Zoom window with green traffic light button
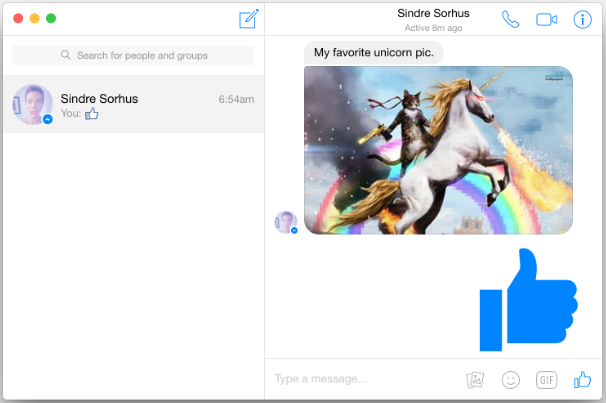 (x=51, y=18)
